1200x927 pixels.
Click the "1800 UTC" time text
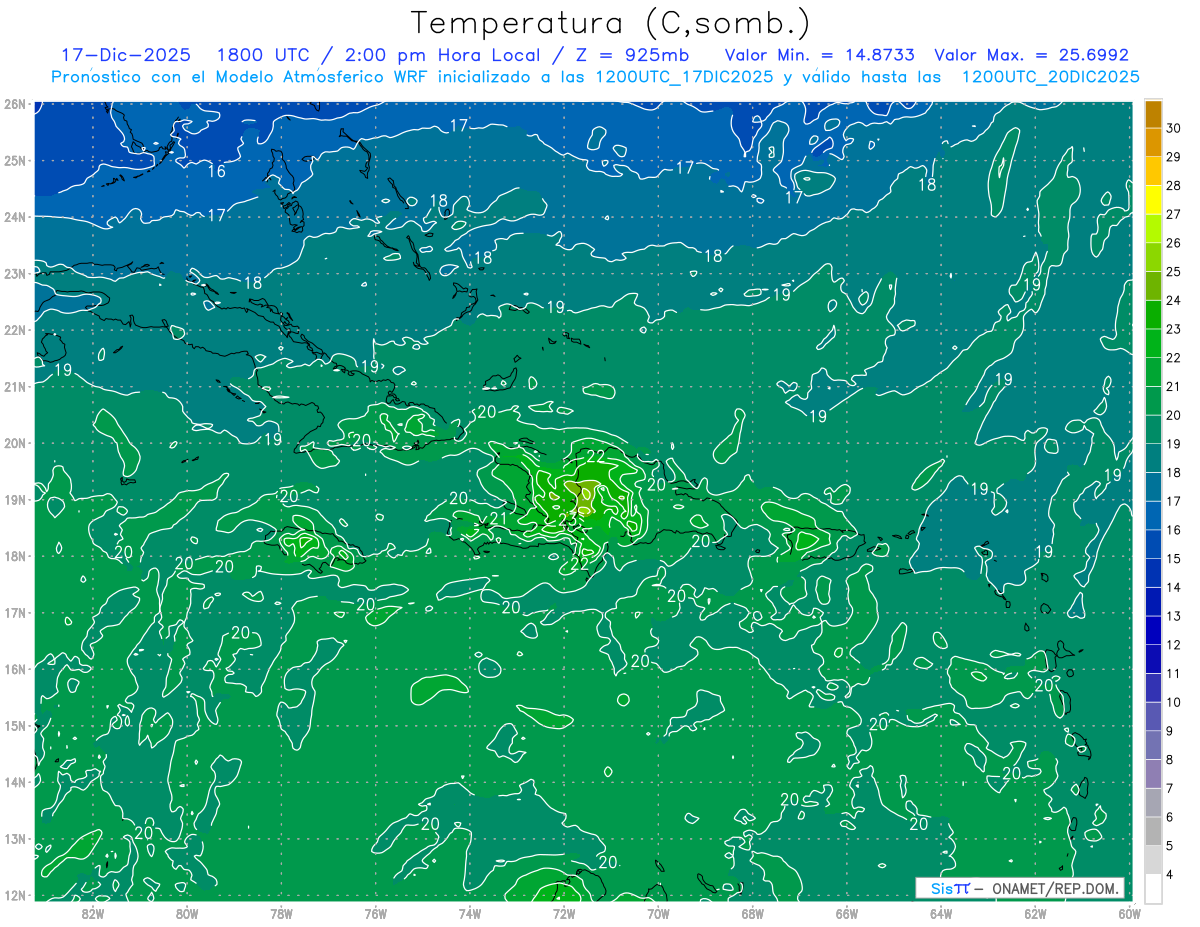[x=262, y=55]
